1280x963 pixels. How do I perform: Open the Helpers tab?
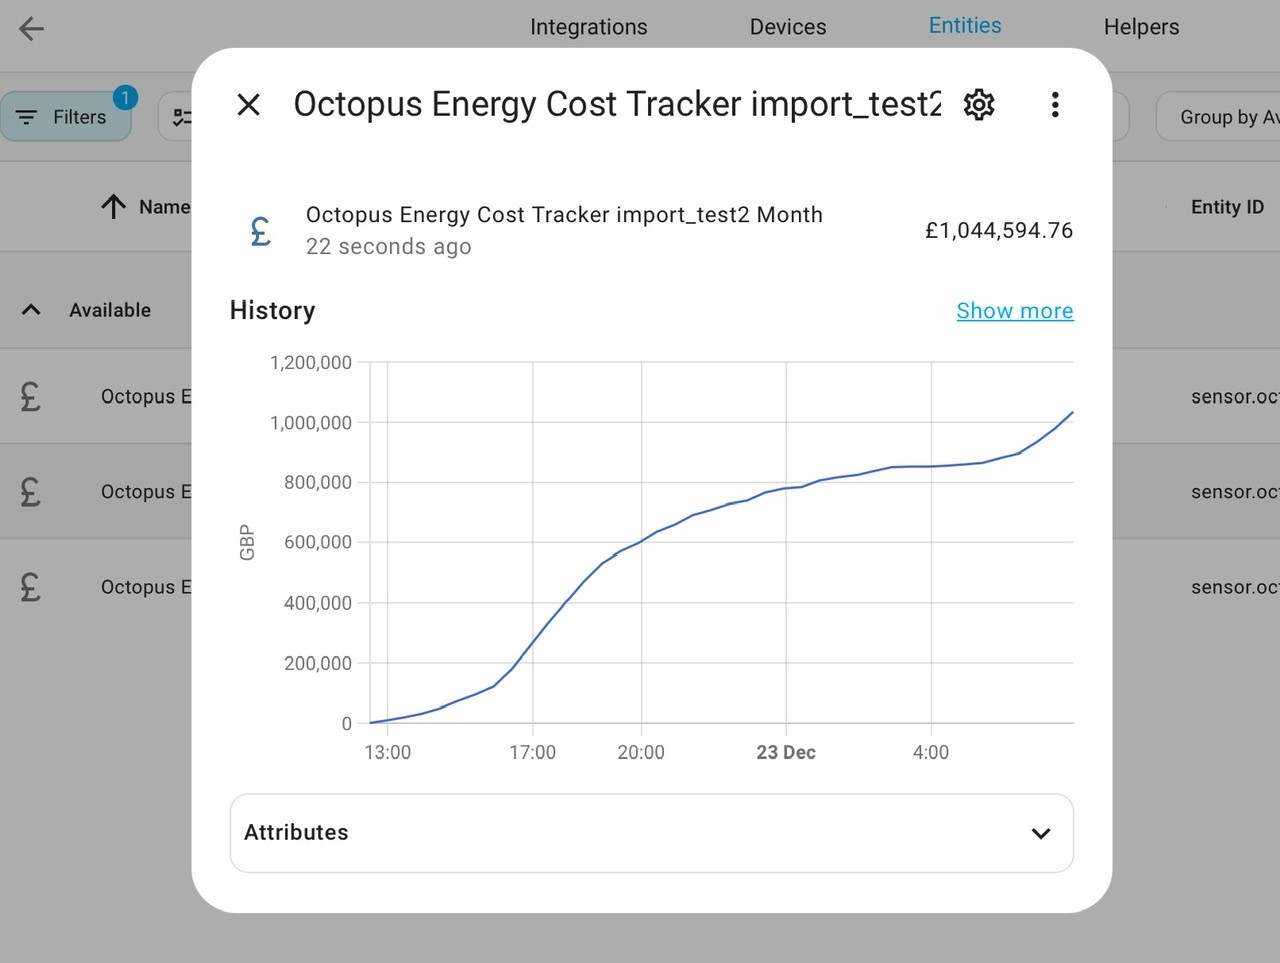coord(1141,27)
